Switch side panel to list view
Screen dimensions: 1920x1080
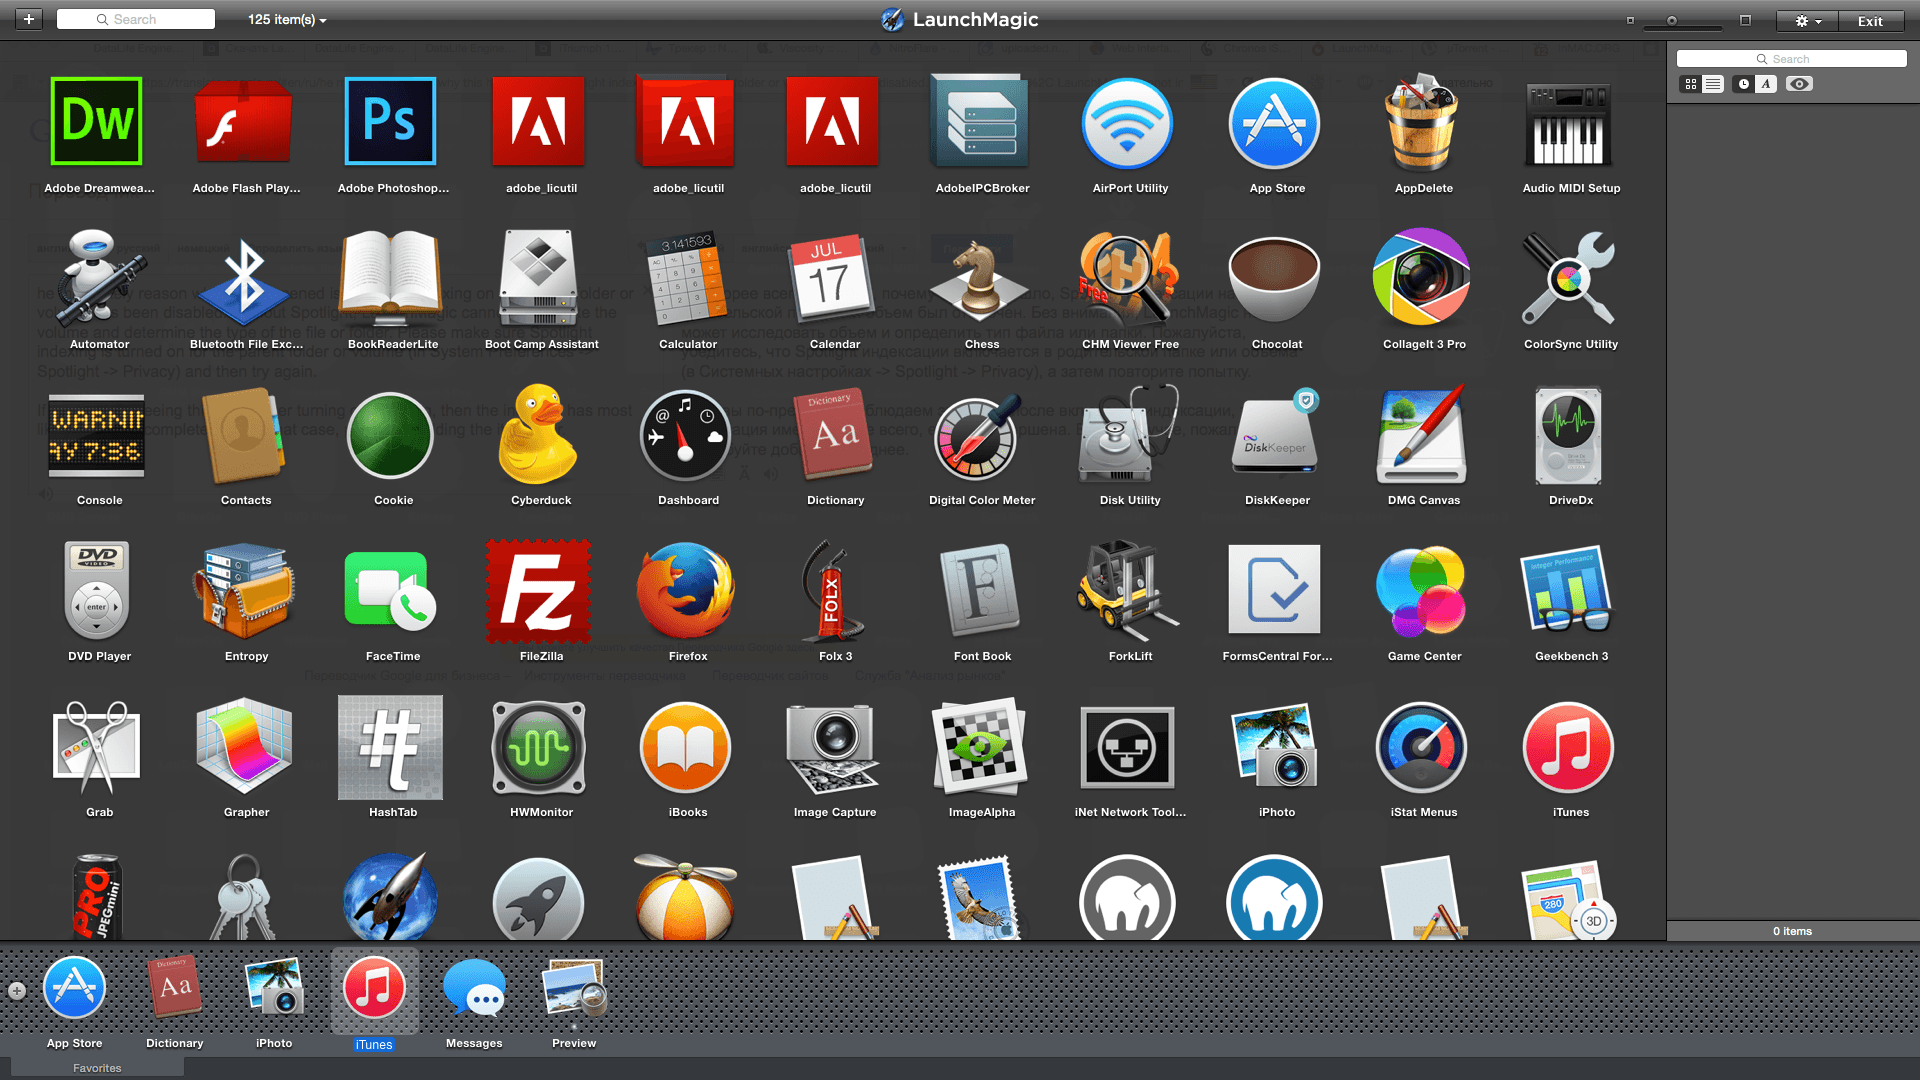1713,84
